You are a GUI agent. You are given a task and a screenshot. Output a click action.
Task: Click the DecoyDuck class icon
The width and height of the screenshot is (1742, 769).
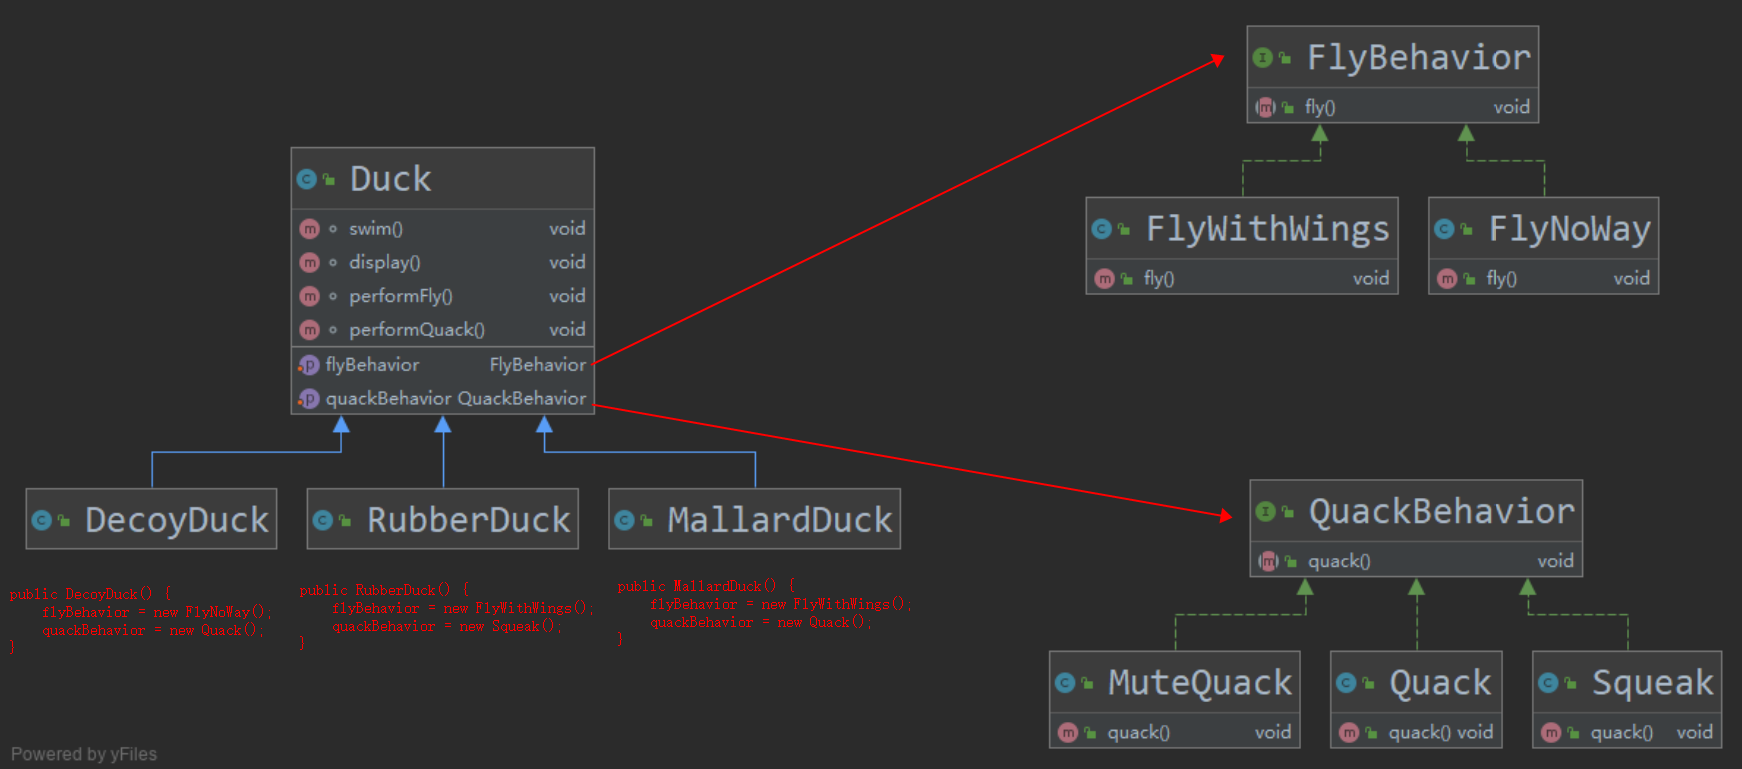tap(41, 520)
